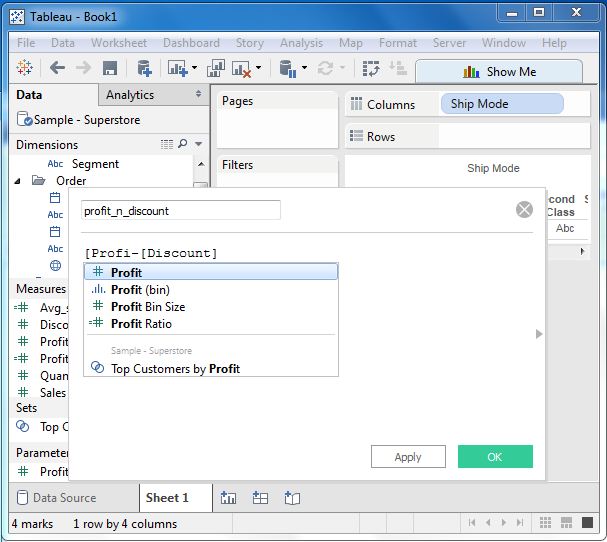The image size is (607, 542).
Task: Click the Swap Rows and Columns icon
Action: (x=372, y=68)
